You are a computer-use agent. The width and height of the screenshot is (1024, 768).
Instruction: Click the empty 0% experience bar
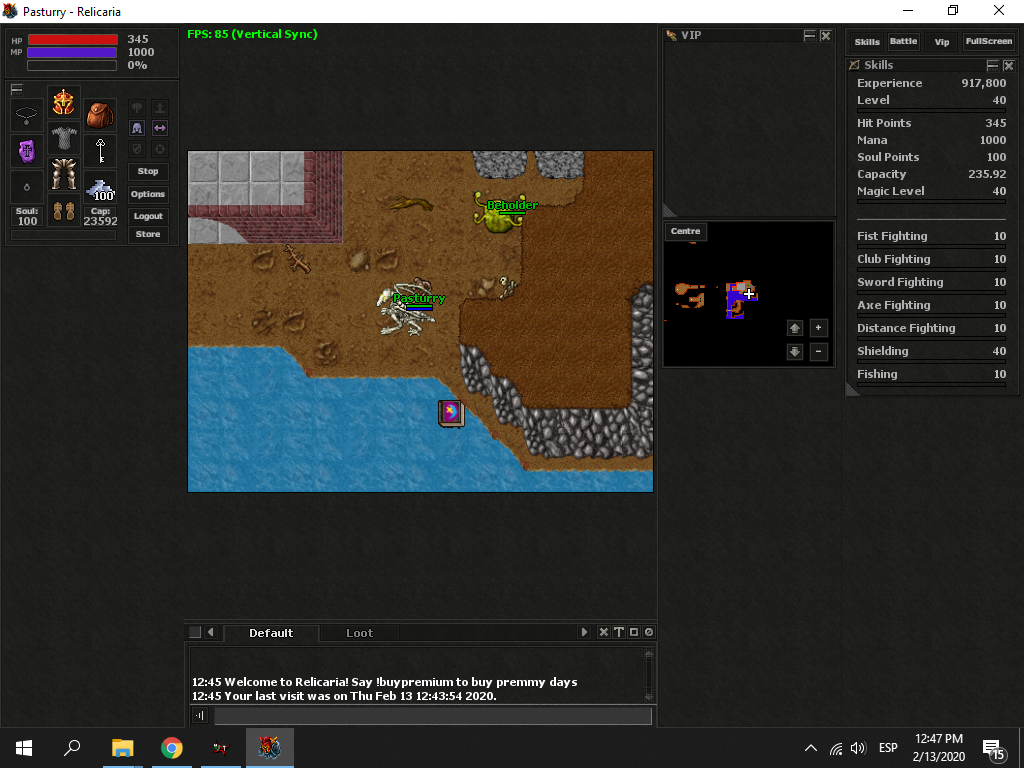[x=72, y=65]
